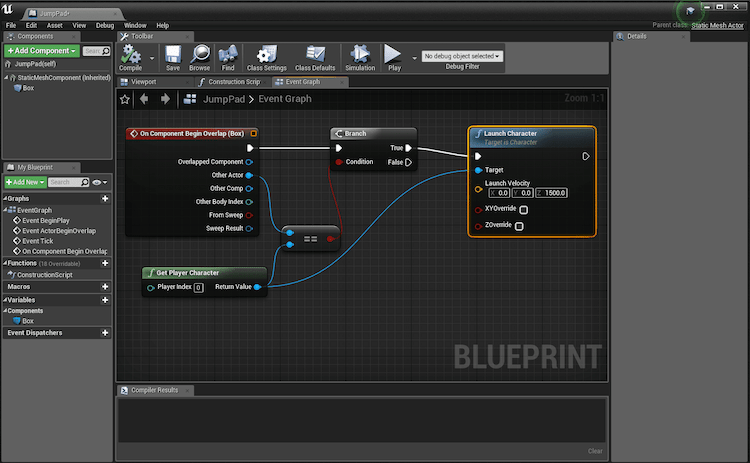750x463 pixels.
Task: Save the blueprint asset
Action: click(173, 57)
